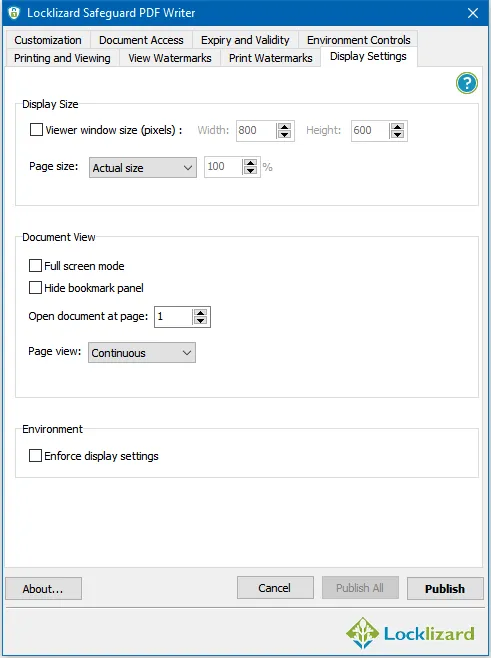Select the Environment Controls tab
The image size is (491, 658).
tap(358, 40)
